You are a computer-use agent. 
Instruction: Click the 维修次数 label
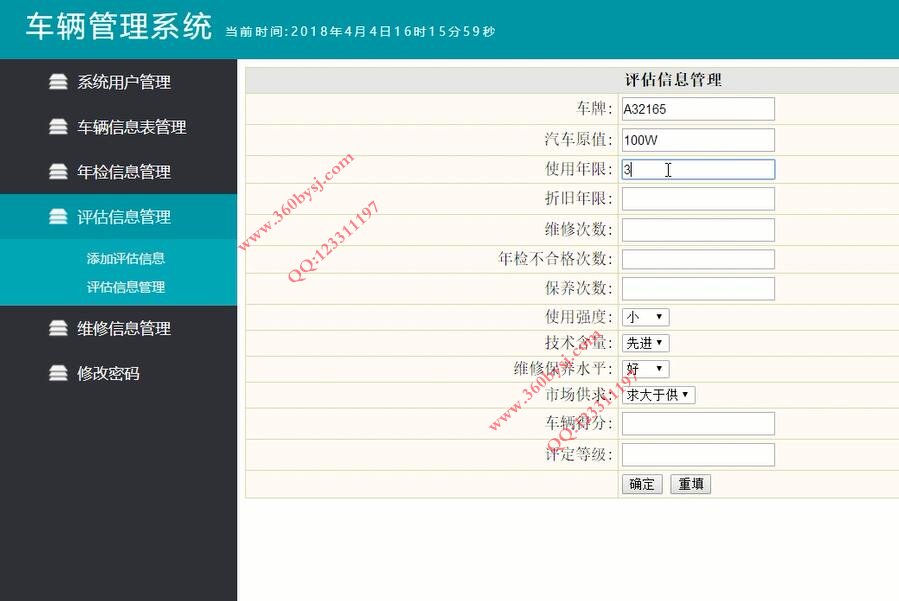tap(579, 229)
